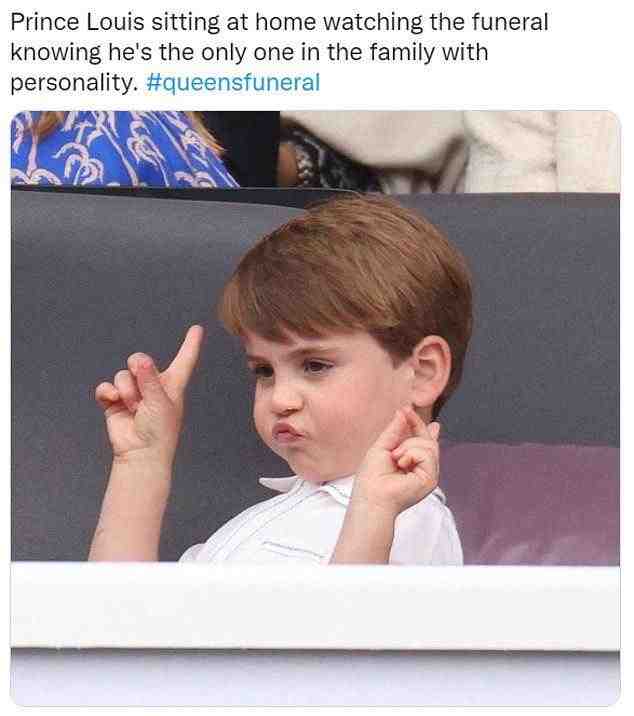This screenshot has width=634, height=716.
Task: Click the boy's pouting mouth
Action: click(287, 432)
